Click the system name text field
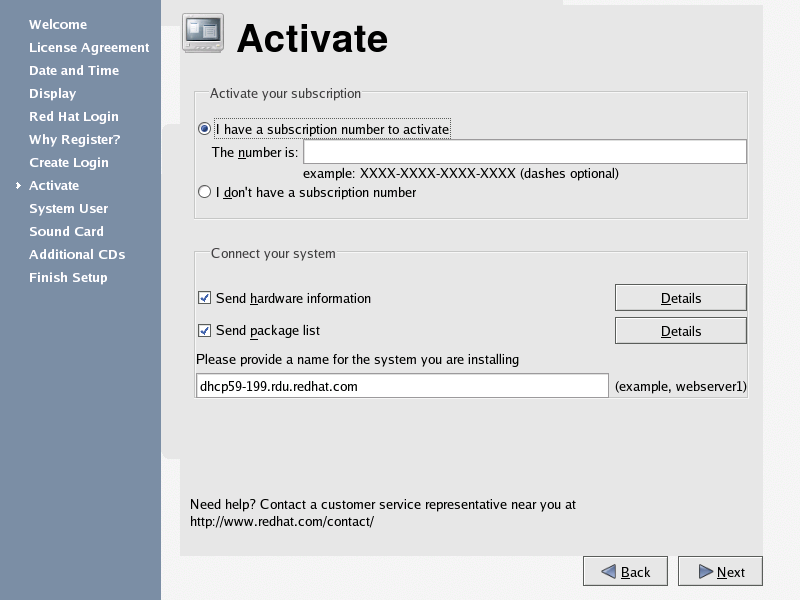The width and height of the screenshot is (800, 600). point(402,386)
